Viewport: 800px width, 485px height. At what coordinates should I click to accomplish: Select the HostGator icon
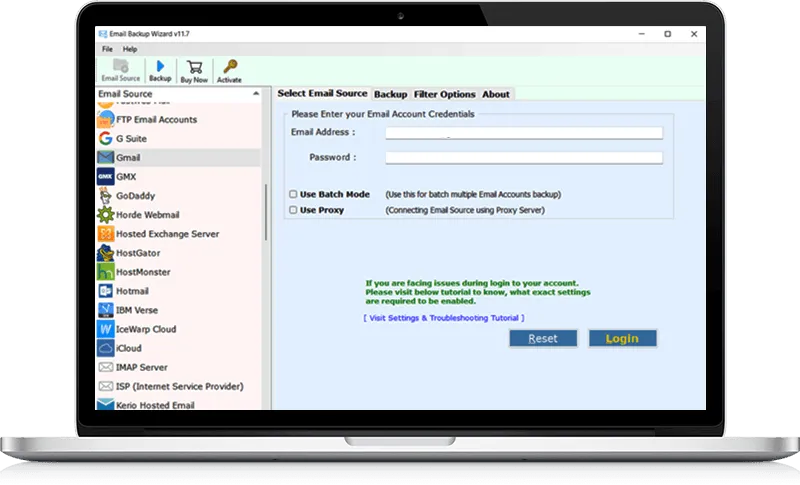(x=106, y=253)
